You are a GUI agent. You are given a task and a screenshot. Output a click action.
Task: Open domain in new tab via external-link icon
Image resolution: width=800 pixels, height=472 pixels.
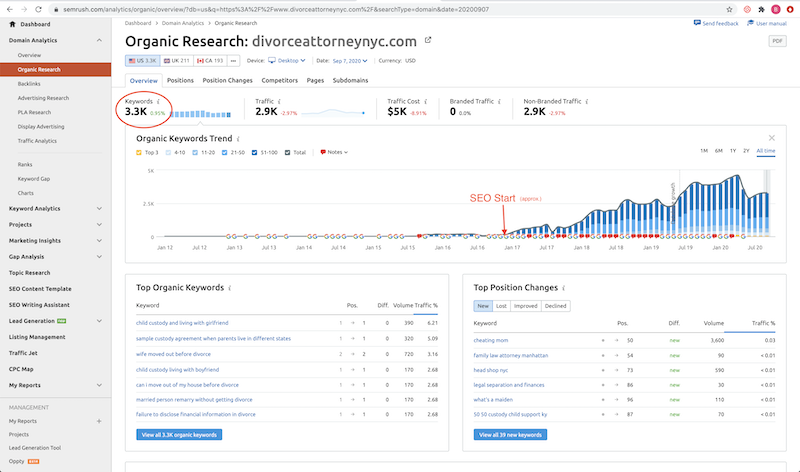(x=428, y=40)
